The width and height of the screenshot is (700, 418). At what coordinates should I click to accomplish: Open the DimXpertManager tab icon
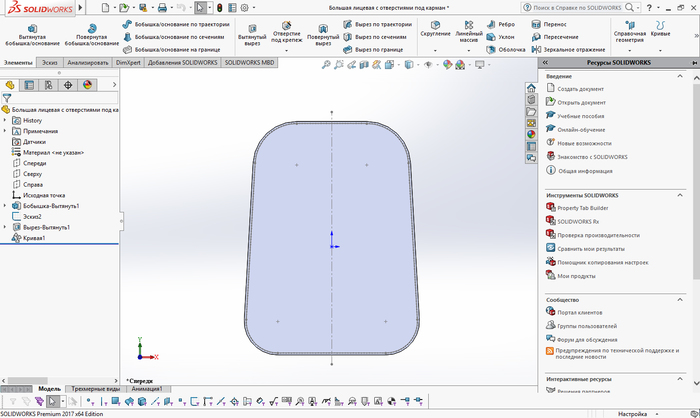click(68, 85)
